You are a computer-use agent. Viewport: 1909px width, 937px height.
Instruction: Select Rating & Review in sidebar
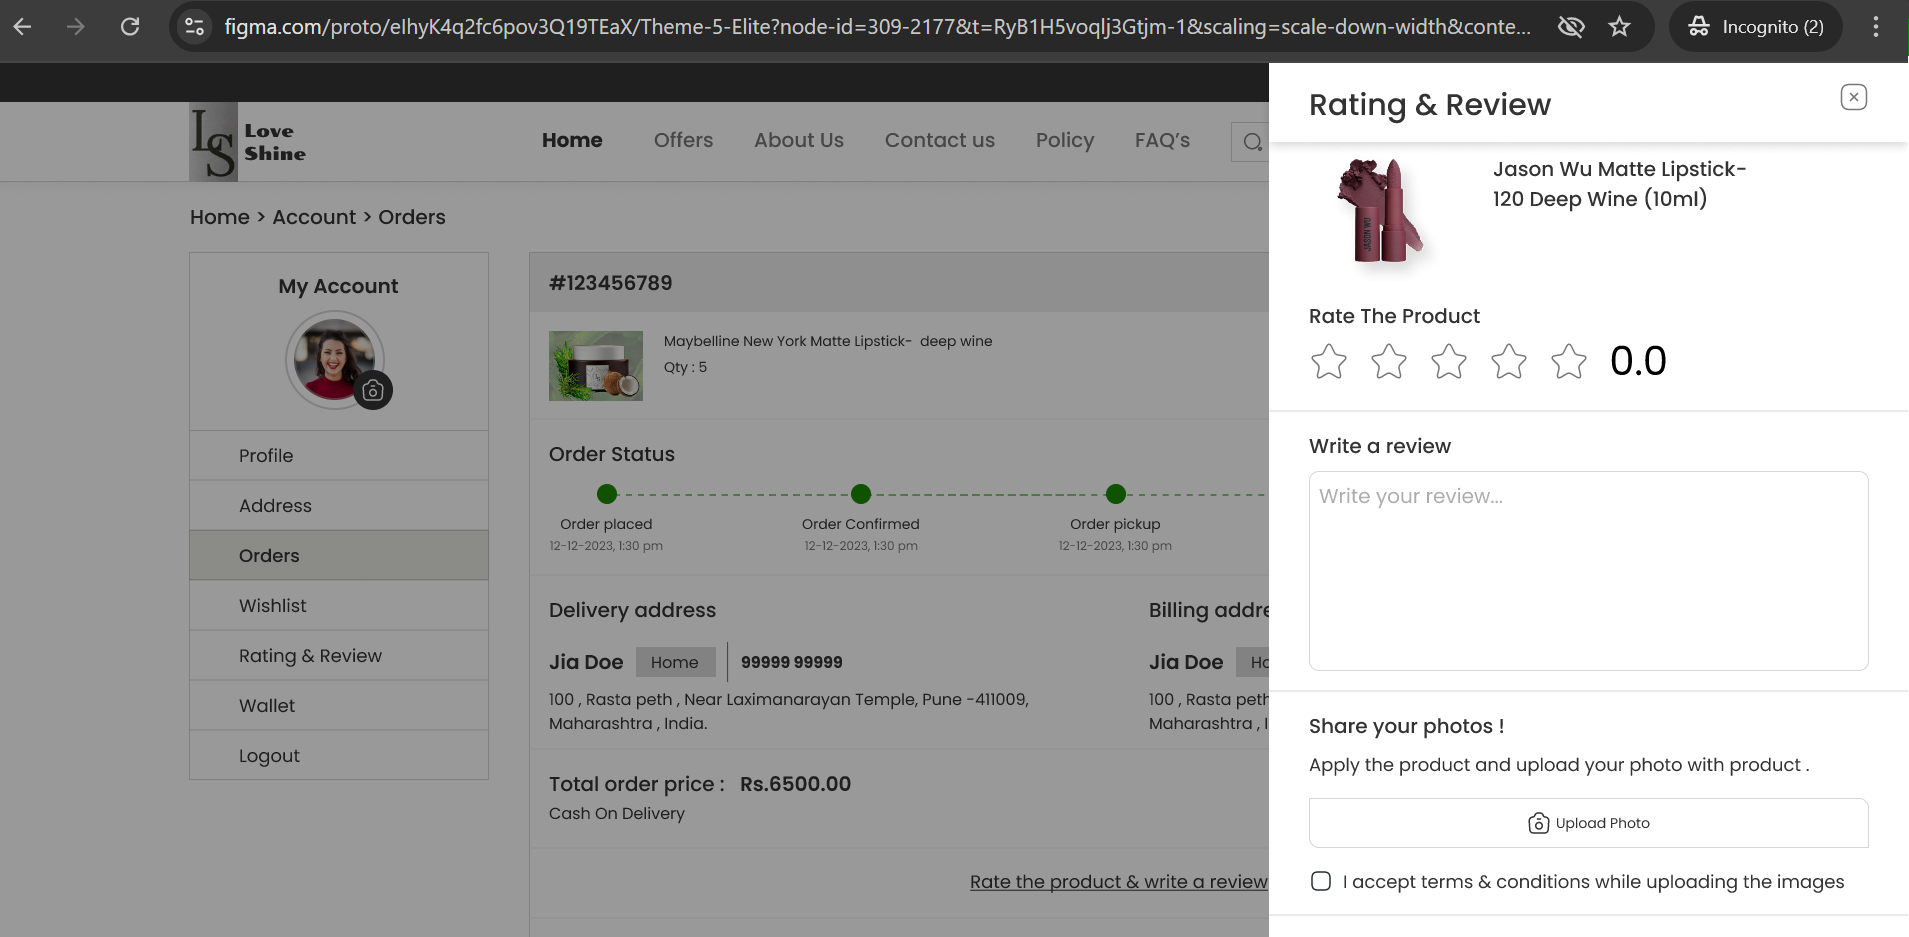[339, 656]
